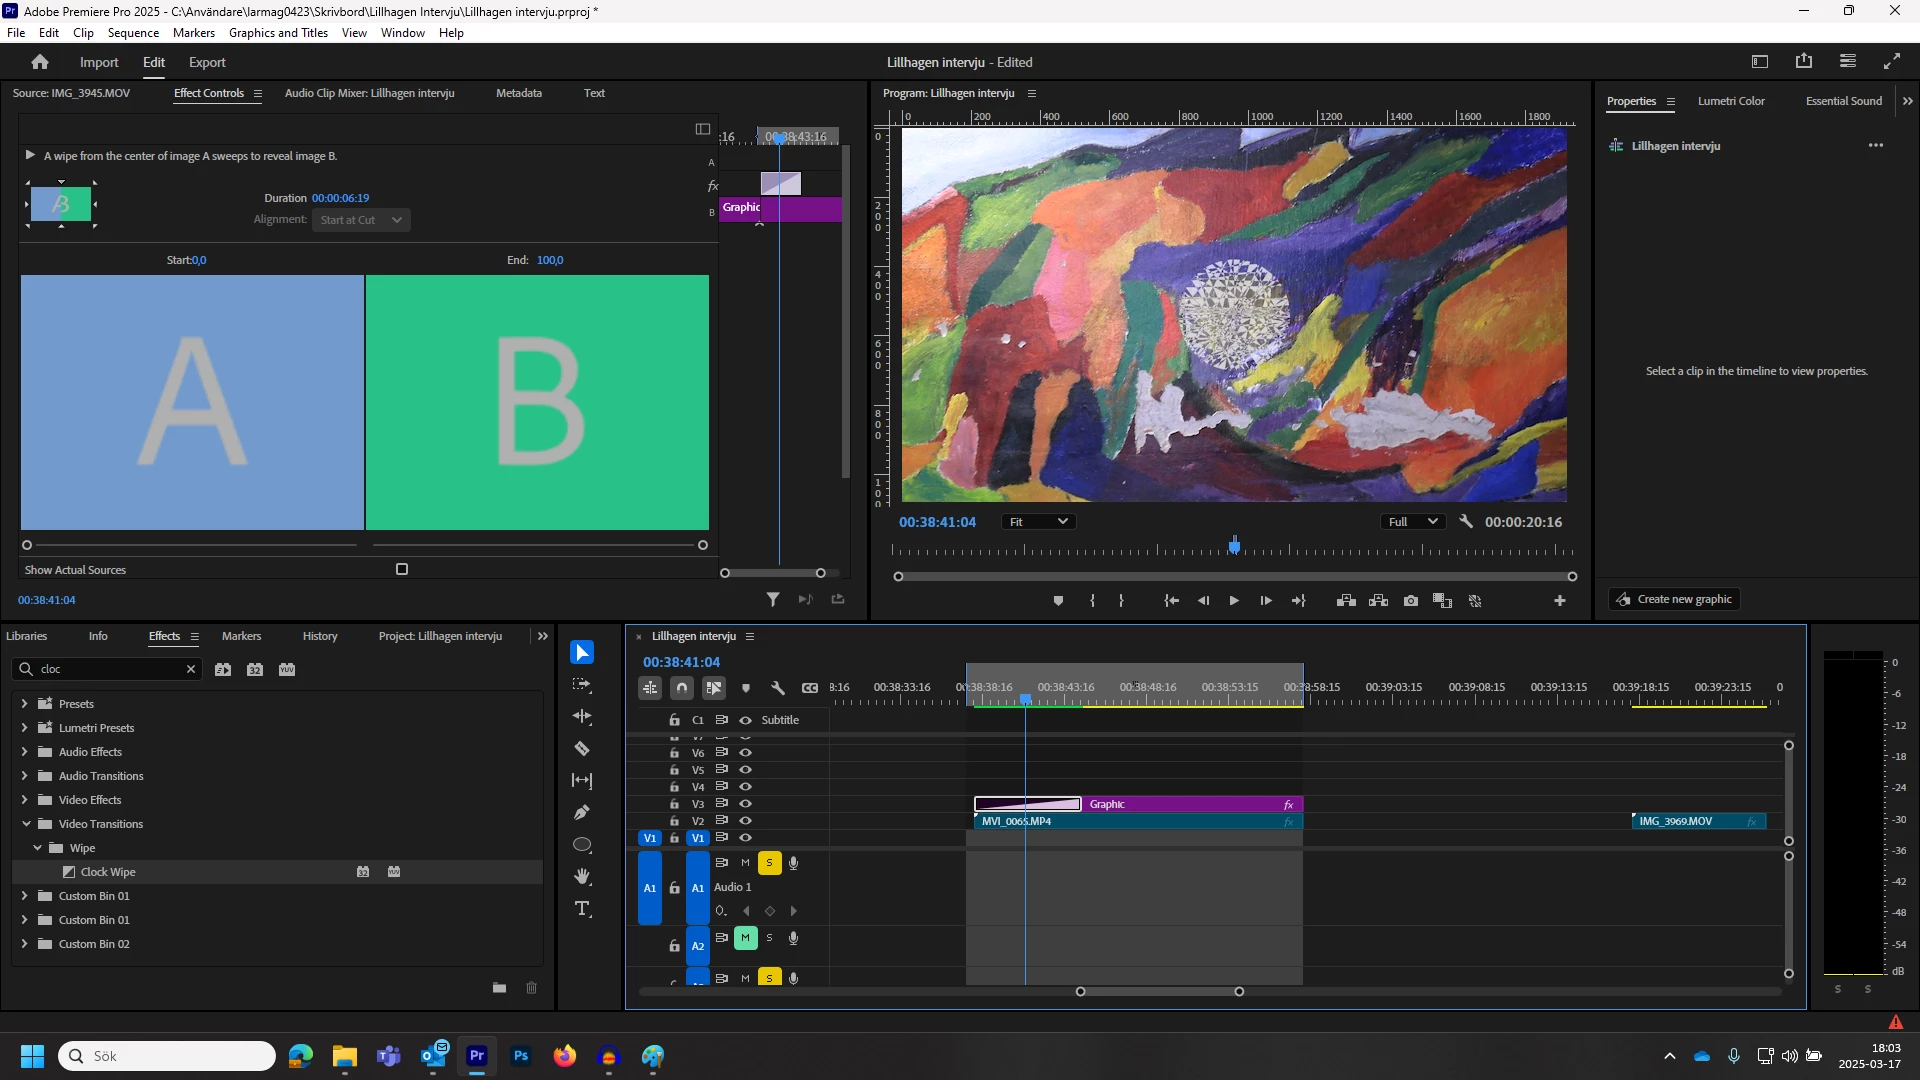Open the Sequence menu
Image resolution: width=1920 pixels, height=1080 pixels.
pyautogui.click(x=133, y=33)
